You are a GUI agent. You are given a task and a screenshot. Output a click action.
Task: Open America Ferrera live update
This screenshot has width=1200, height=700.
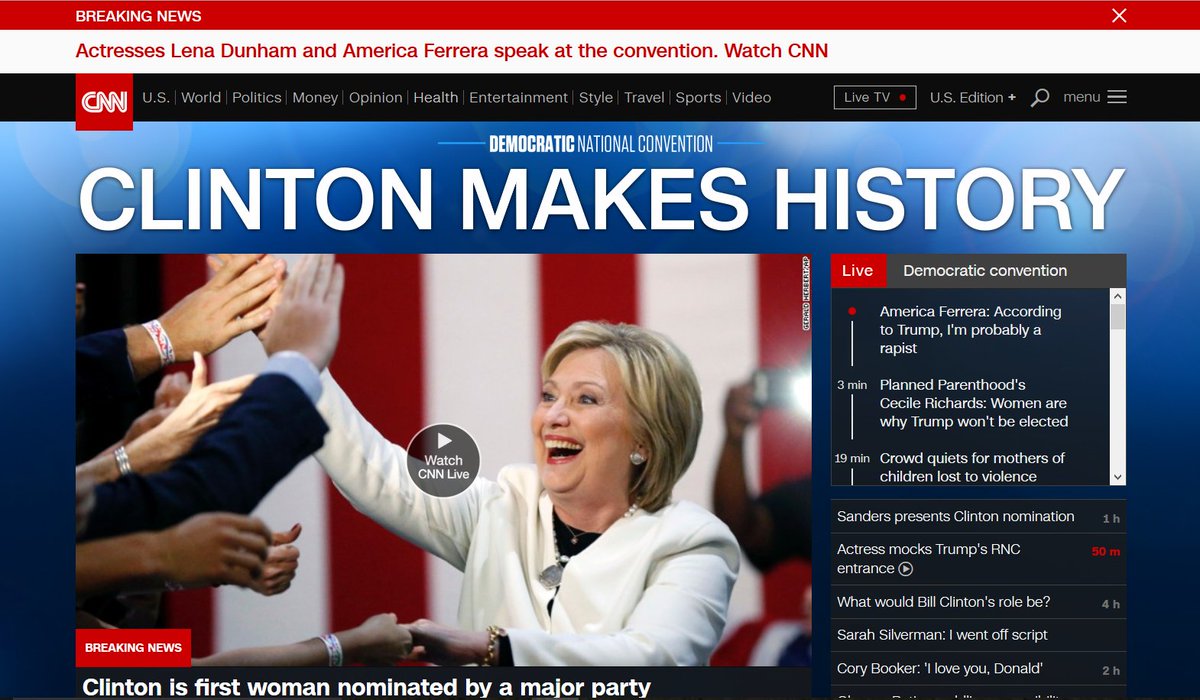(x=971, y=330)
